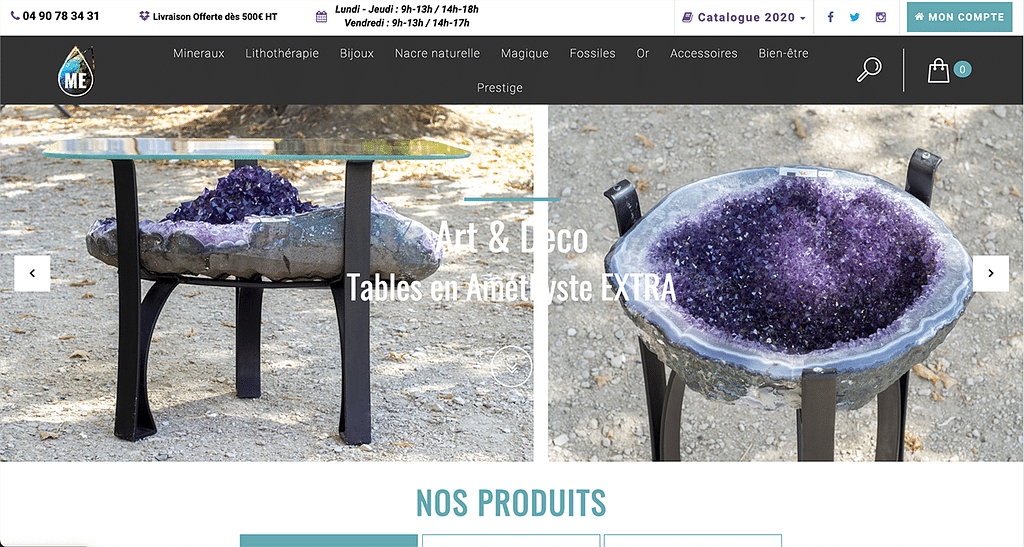Image resolution: width=1024 pixels, height=547 pixels.
Task: Click the circled down-arrow on slider
Action: pyautogui.click(x=511, y=366)
